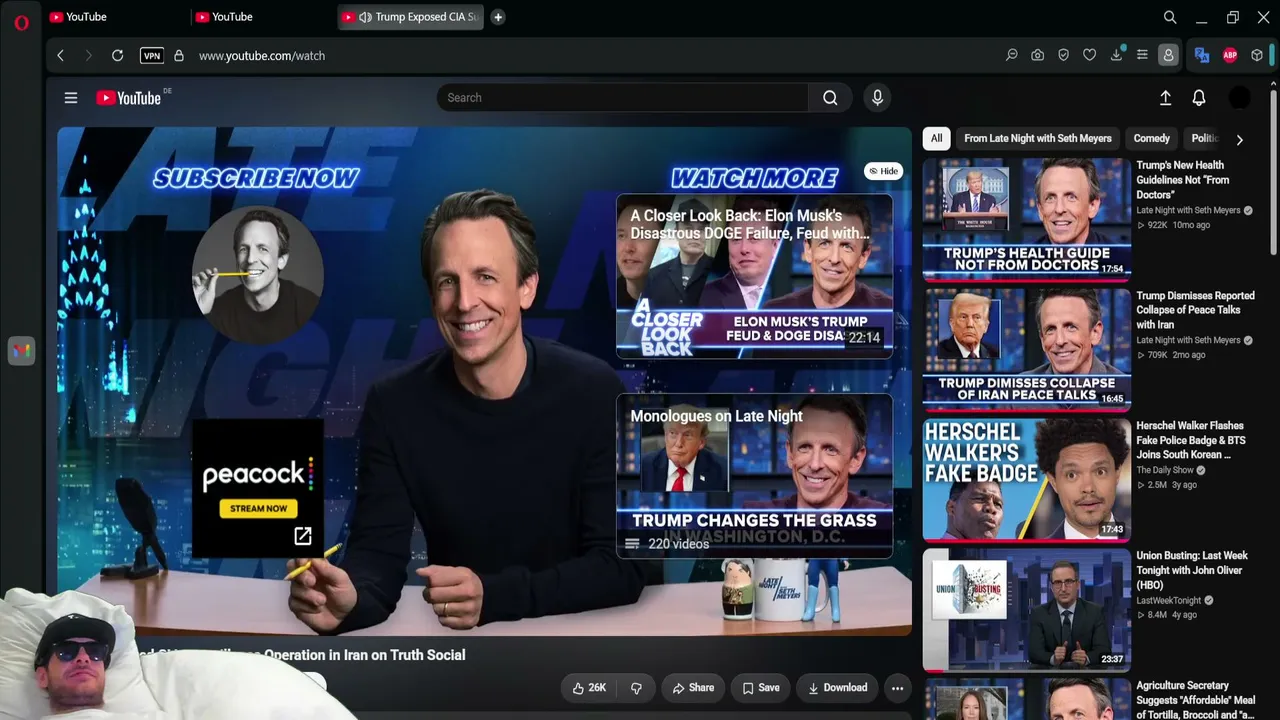Screen dimensions: 1280x720
Task: Open the ABP ad blocker extension
Action: pyautogui.click(x=1230, y=56)
